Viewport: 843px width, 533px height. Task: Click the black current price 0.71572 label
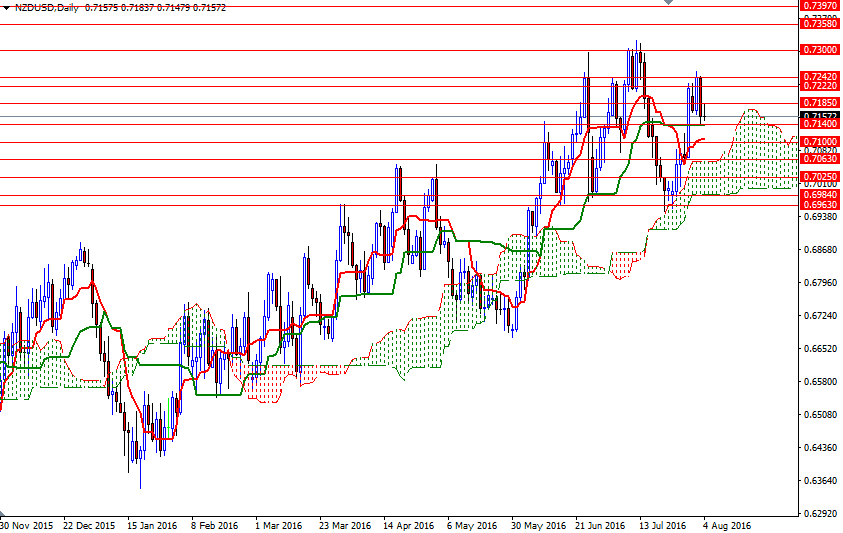click(x=820, y=116)
